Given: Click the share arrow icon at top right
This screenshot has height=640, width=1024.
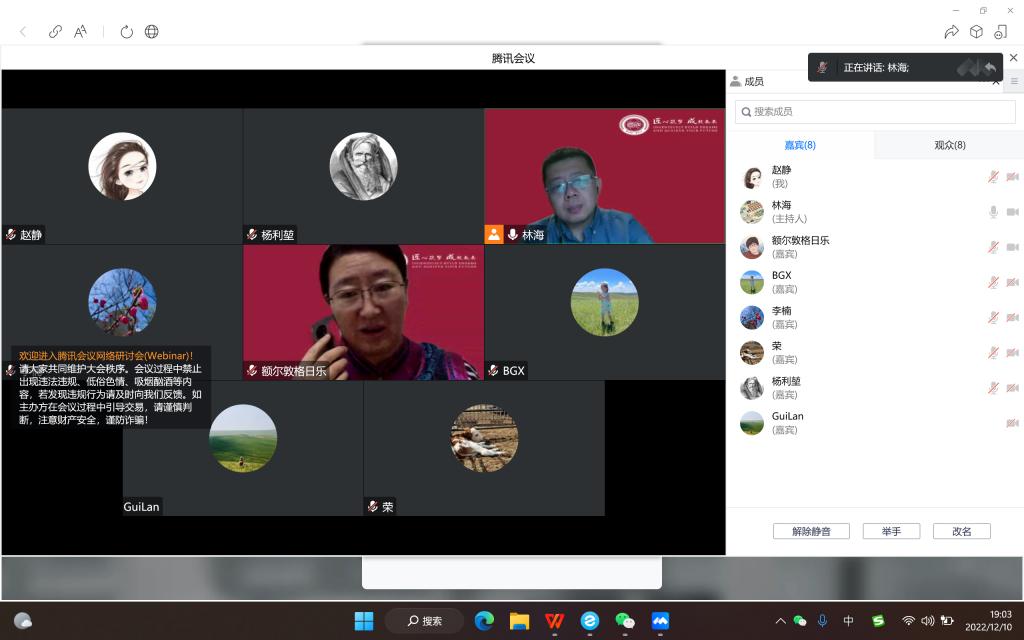Looking at the screenshot, I should point(952,32).
